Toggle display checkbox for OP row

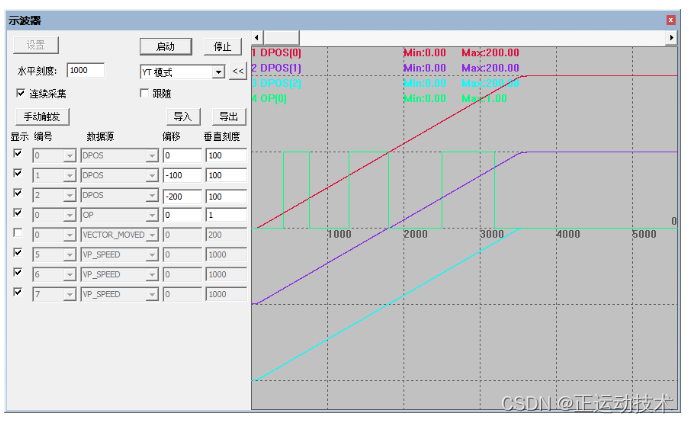18,213
